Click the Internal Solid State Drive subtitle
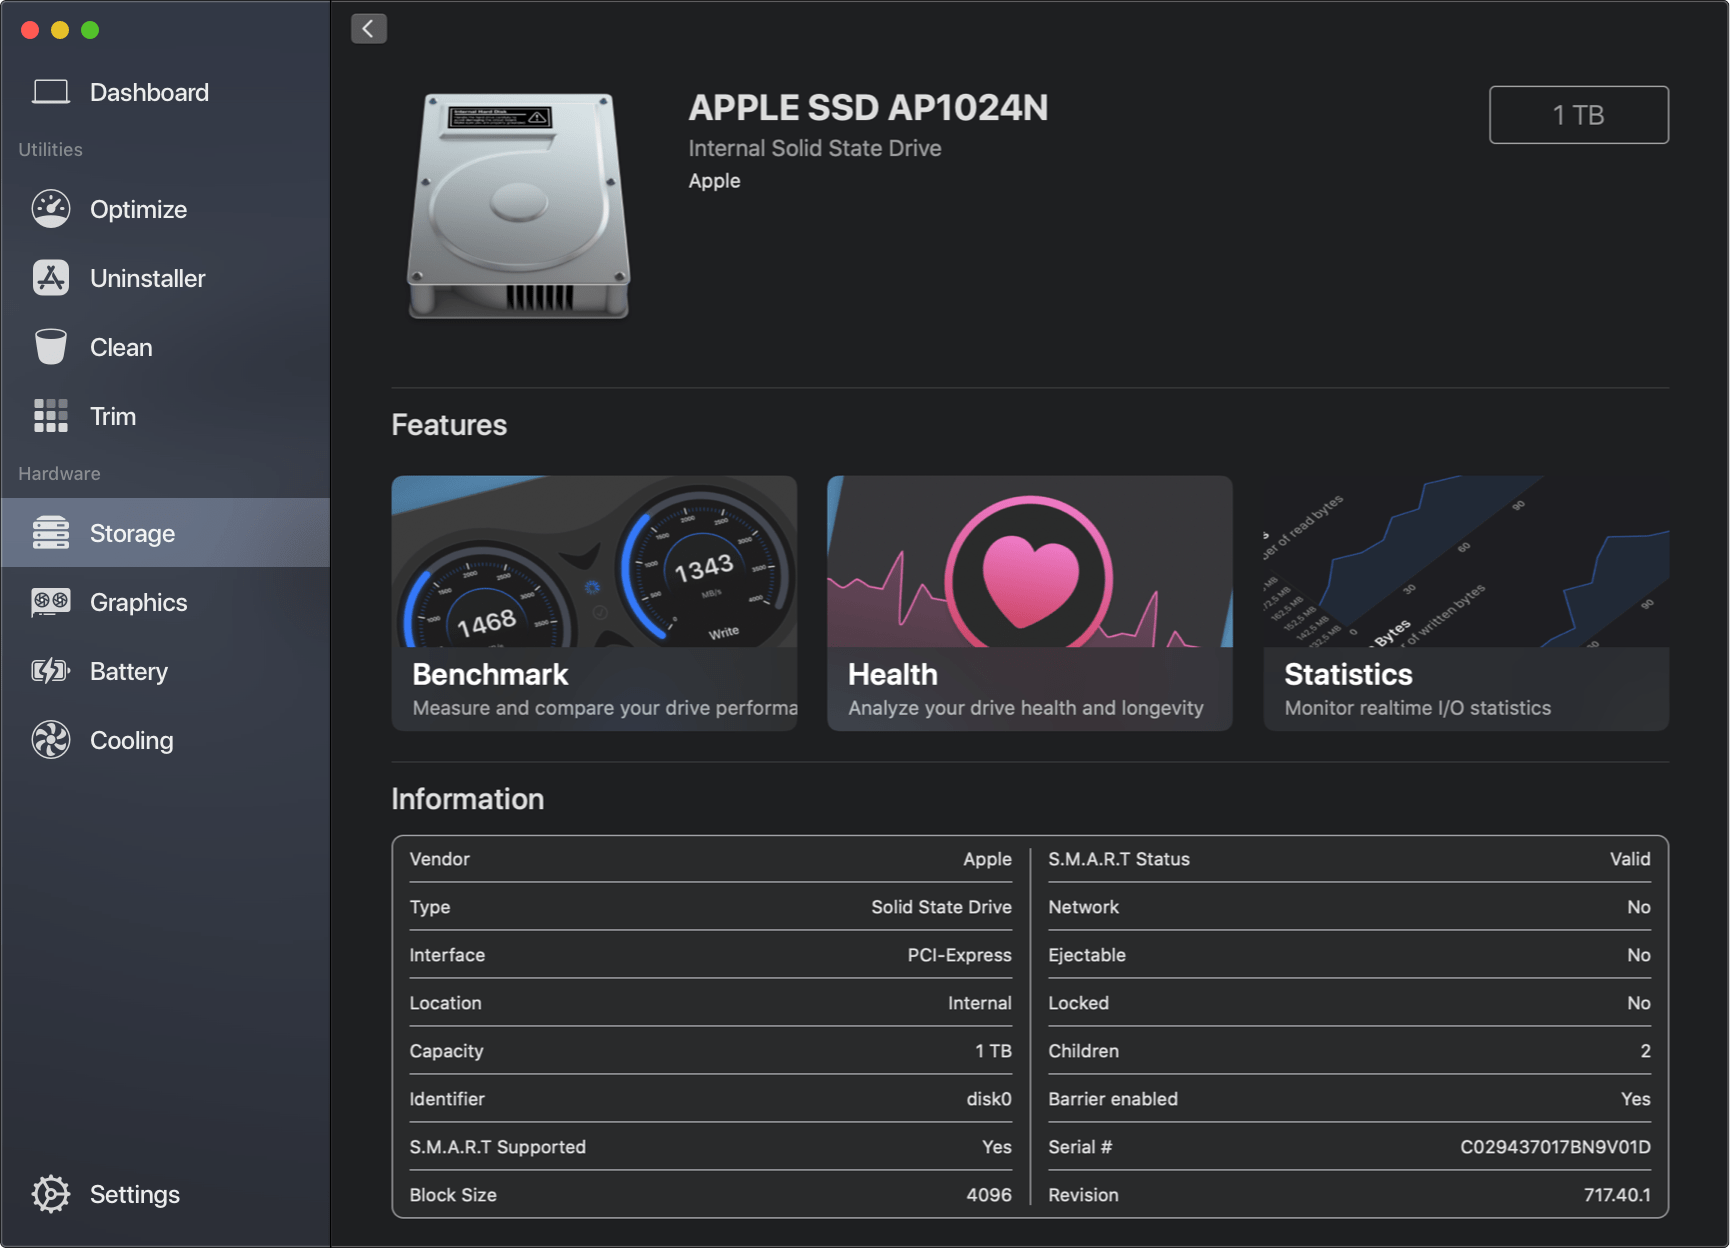The image size is (1730, 1248). click(x=815, y=148)
